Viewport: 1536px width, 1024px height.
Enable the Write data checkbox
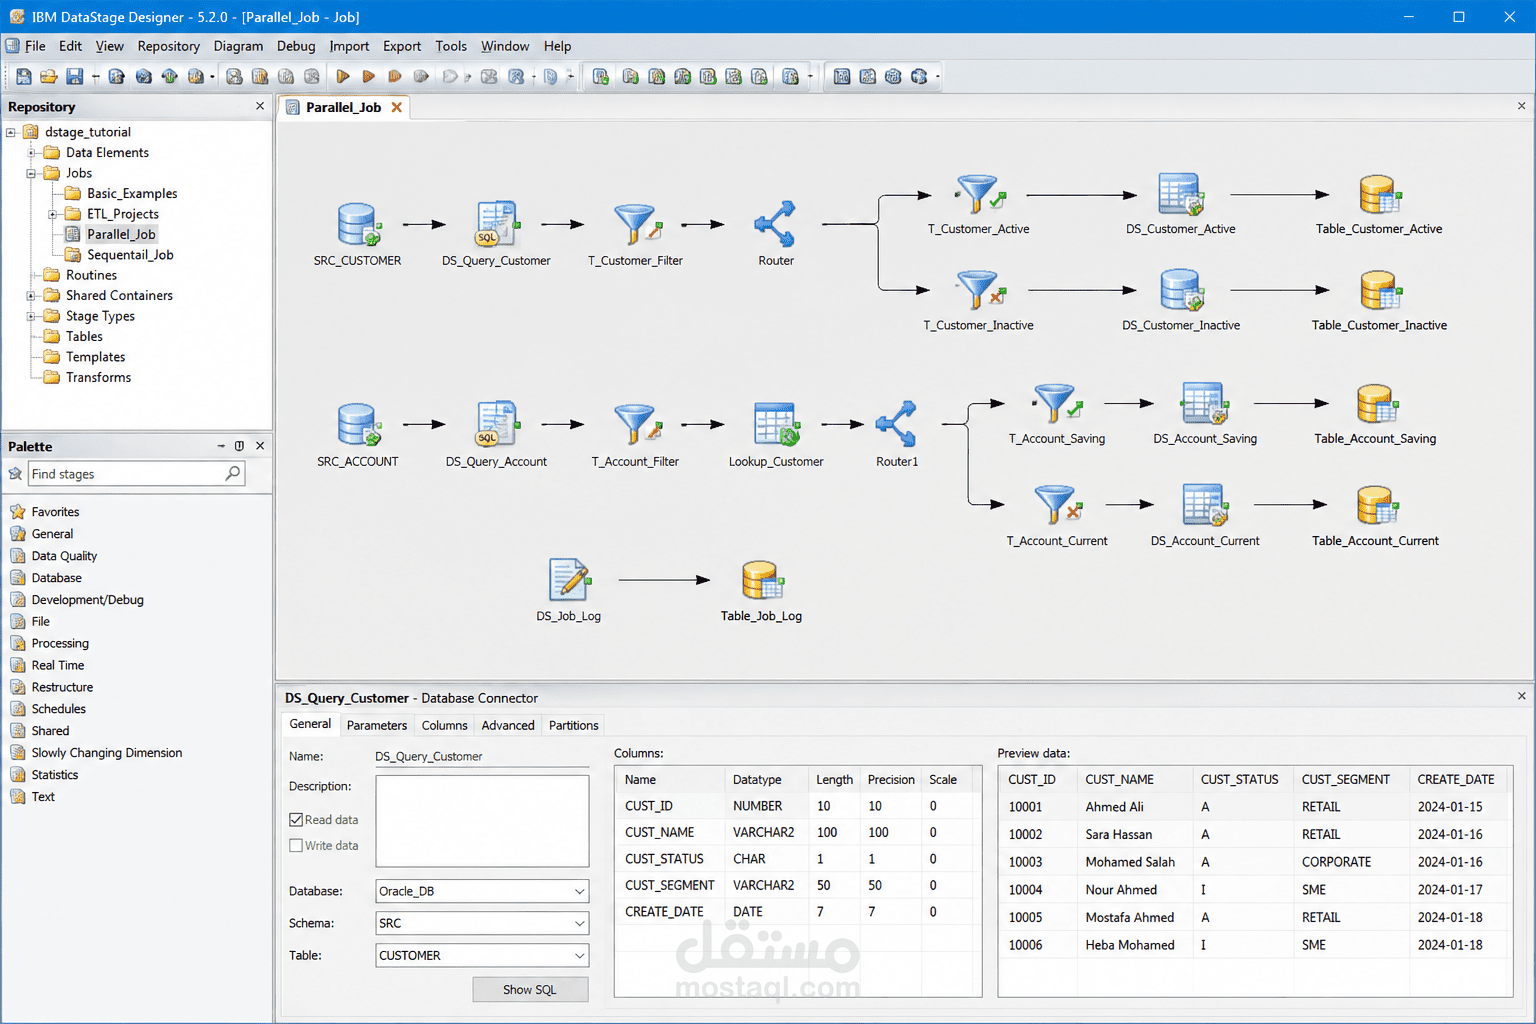pyautogui.click(x=296, y=846)
